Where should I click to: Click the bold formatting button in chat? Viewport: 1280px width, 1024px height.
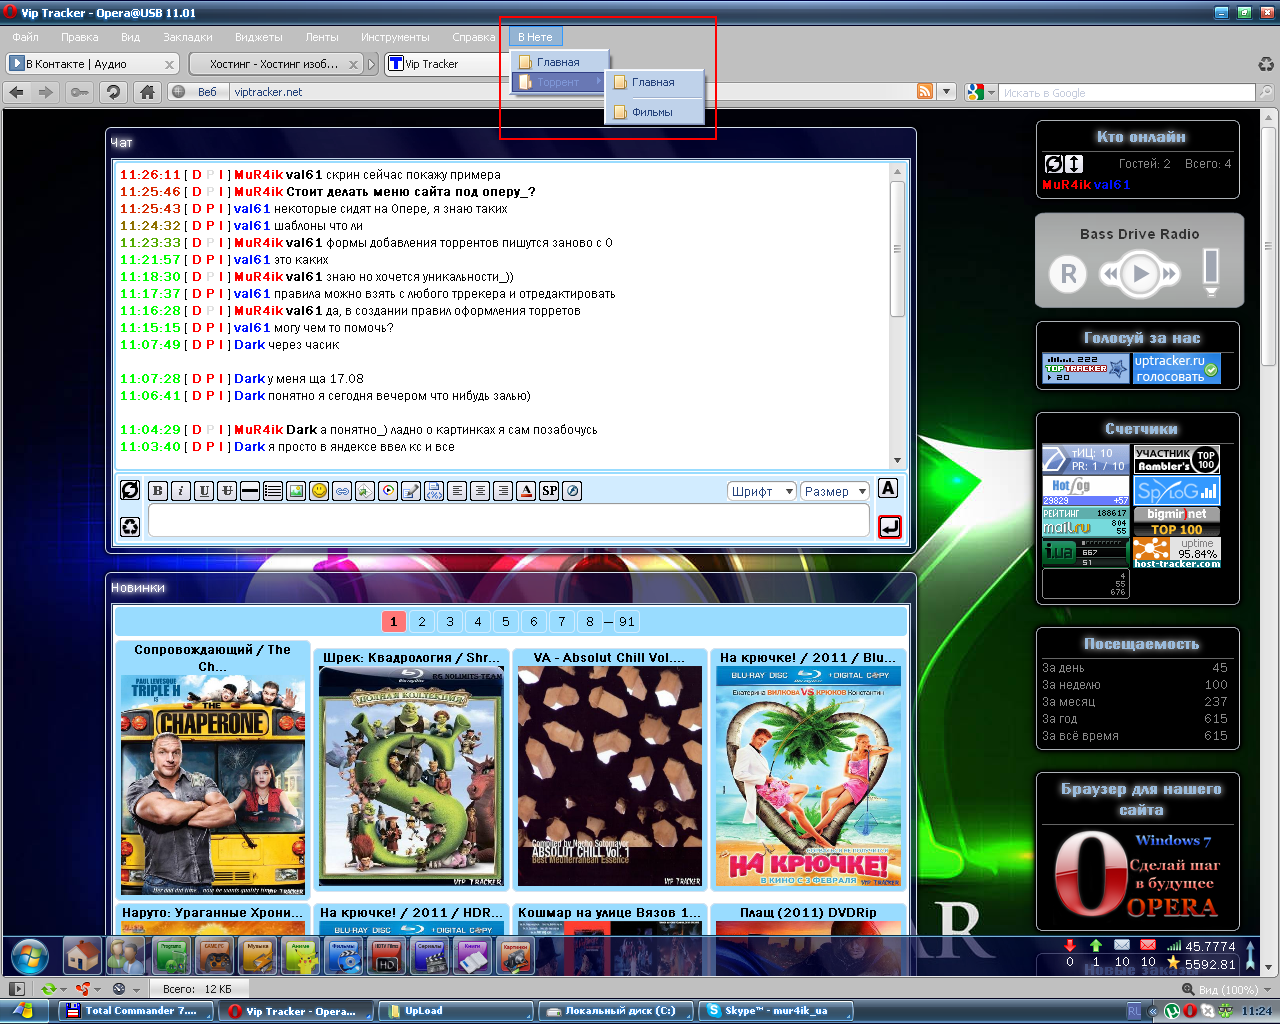pos(157,491)
